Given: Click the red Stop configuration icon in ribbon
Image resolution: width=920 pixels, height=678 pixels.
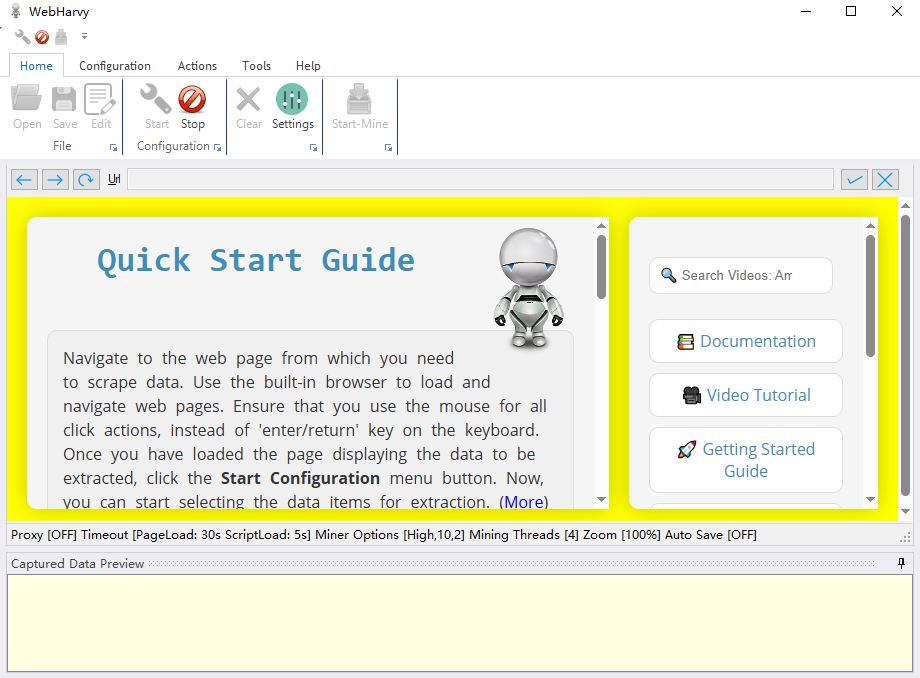Looking at the screenshot, I should tap(192, 99).
